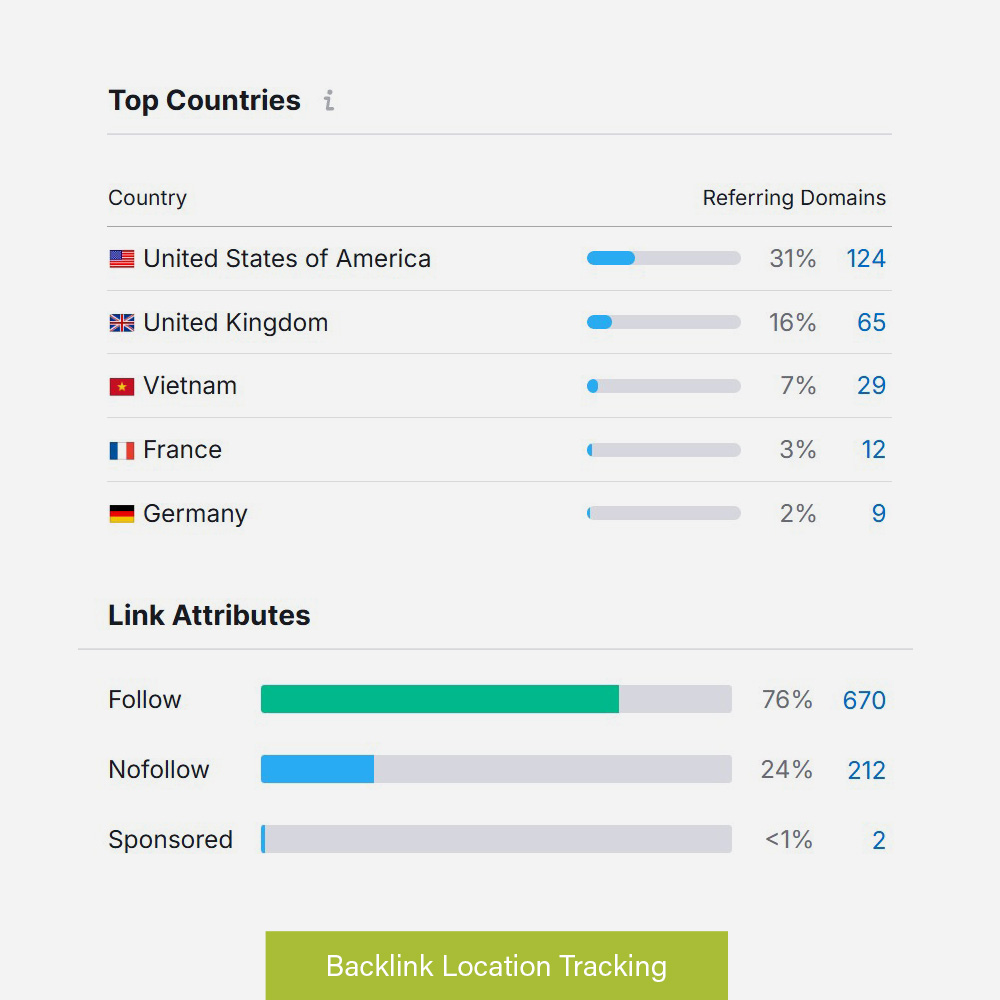Viewport: 1000px width, 1000px height.
Task: Click the United States percentage bar
Action: point(663,258)
